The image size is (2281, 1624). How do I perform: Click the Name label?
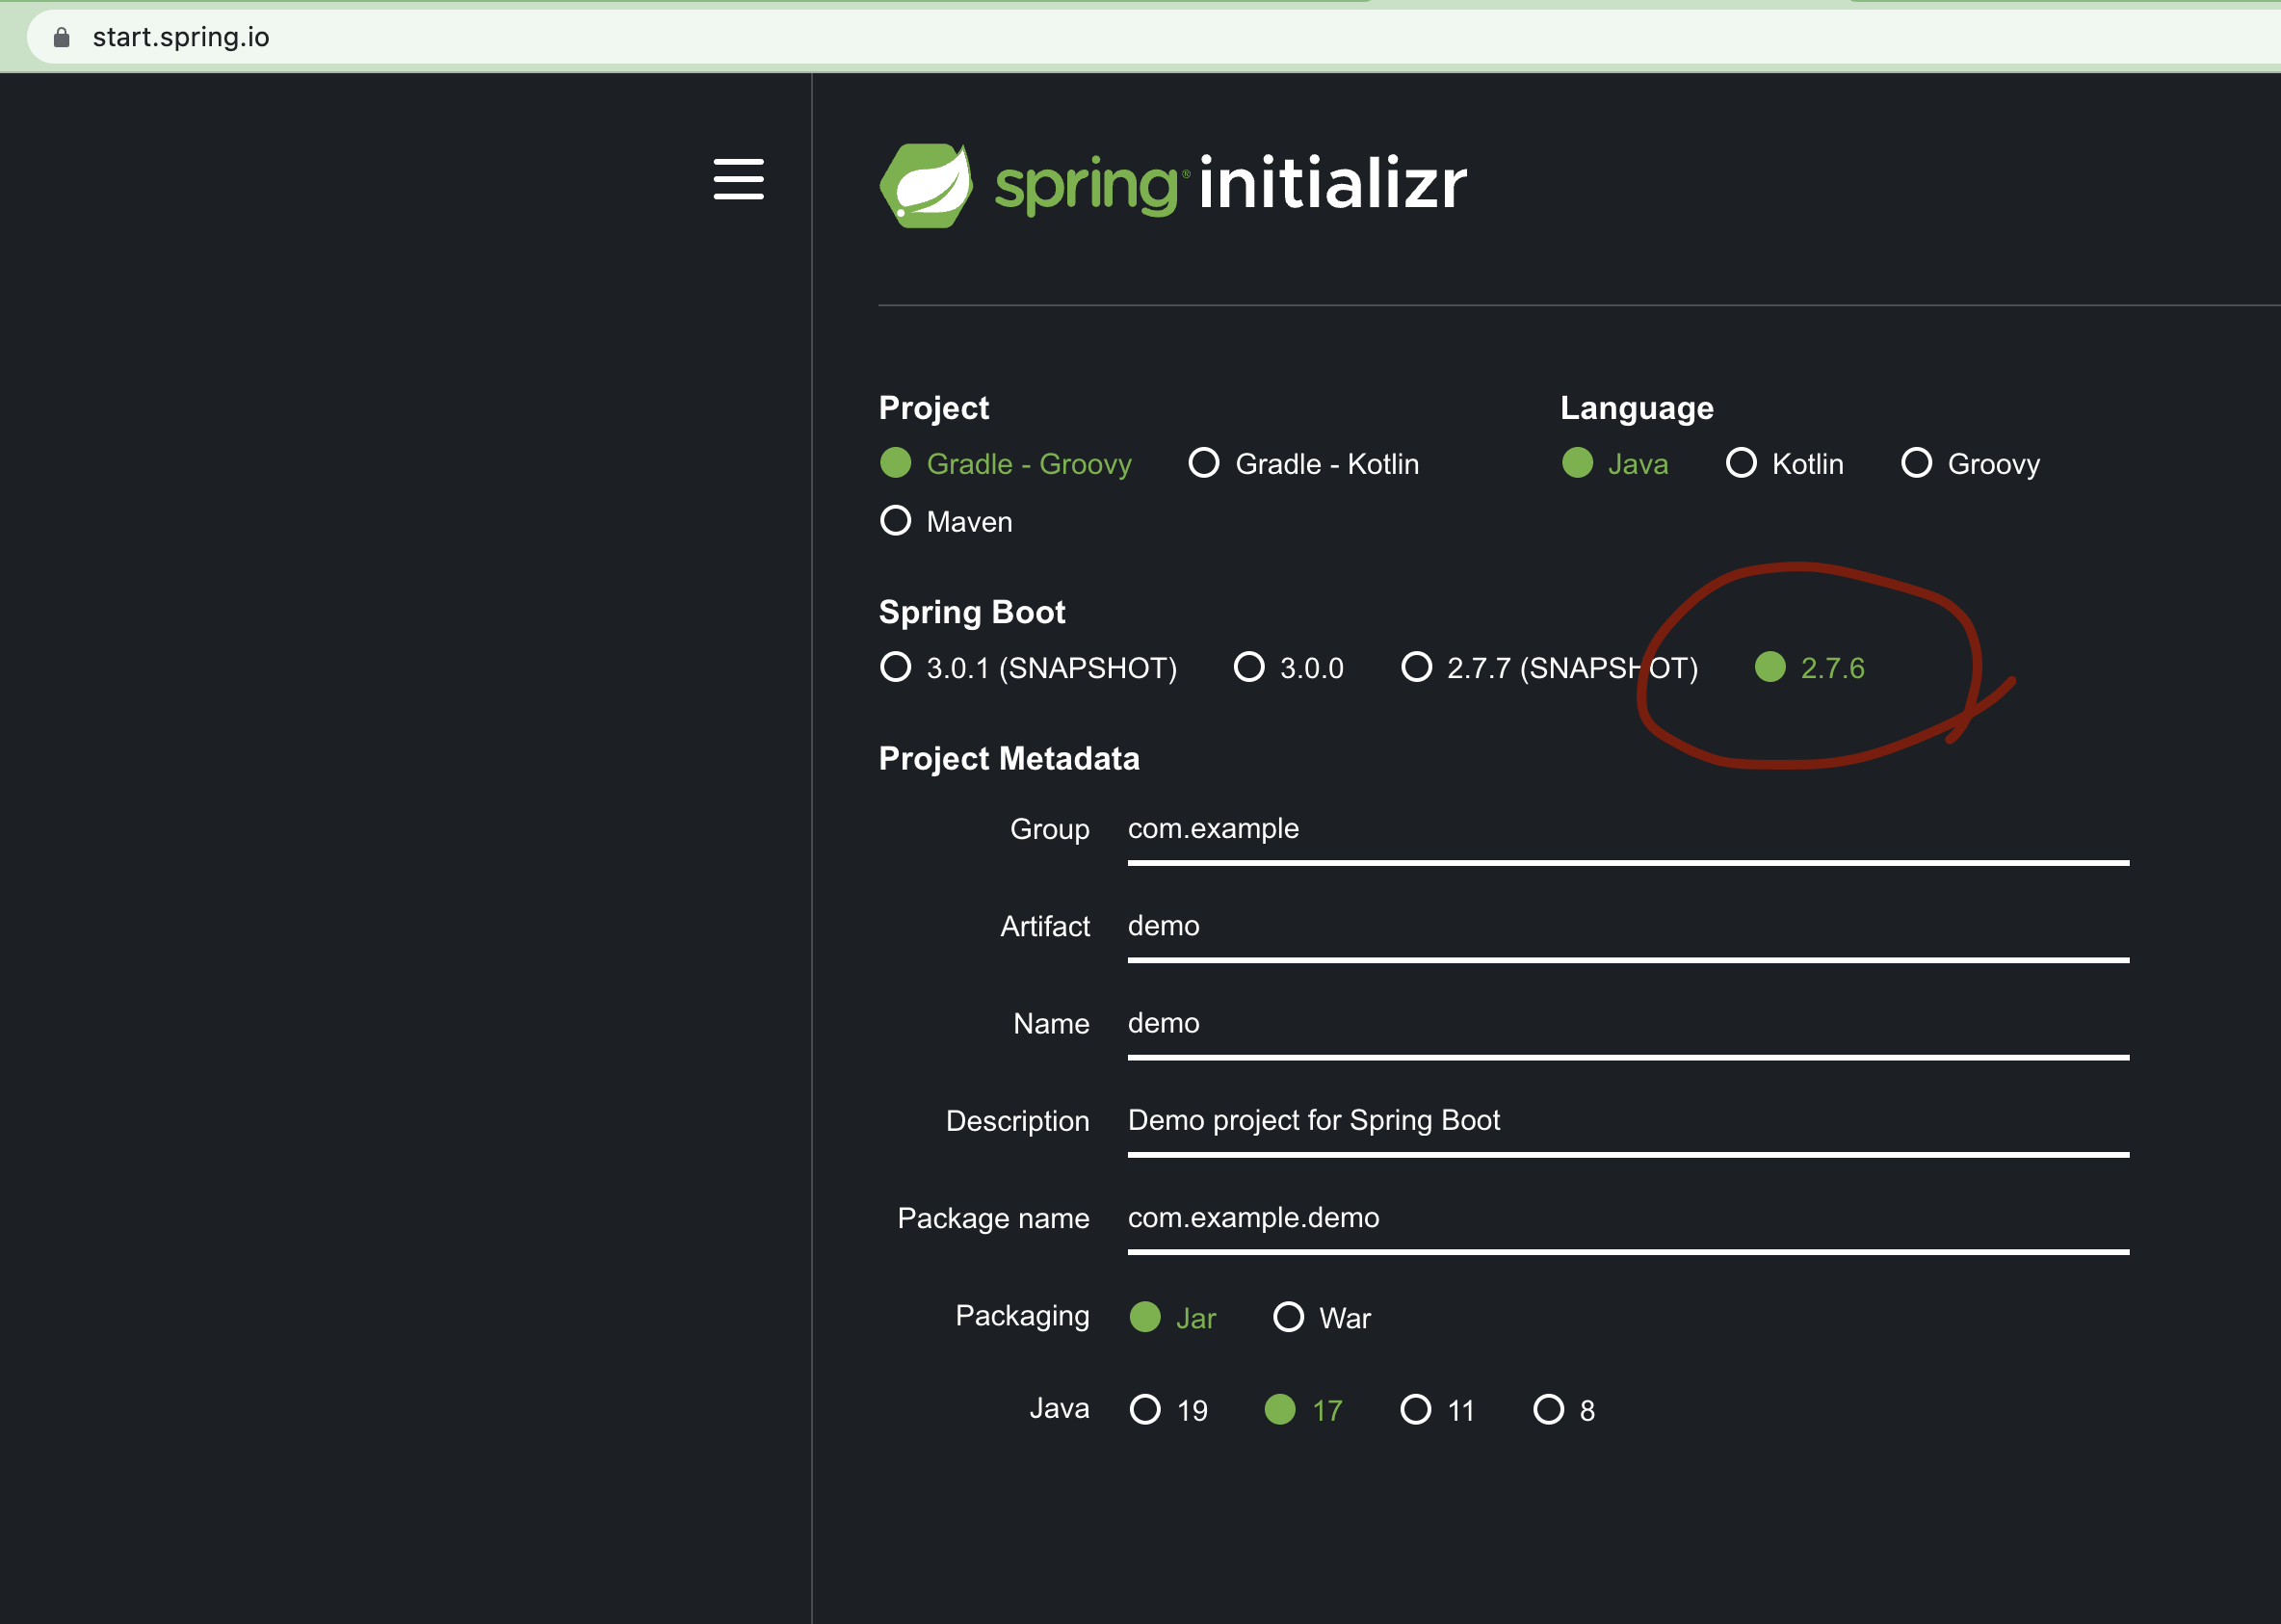tap(1051, 1024)
